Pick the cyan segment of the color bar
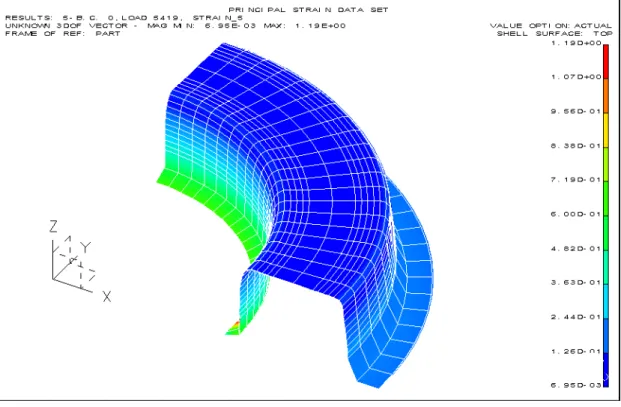621x407 pixels. 606,301
